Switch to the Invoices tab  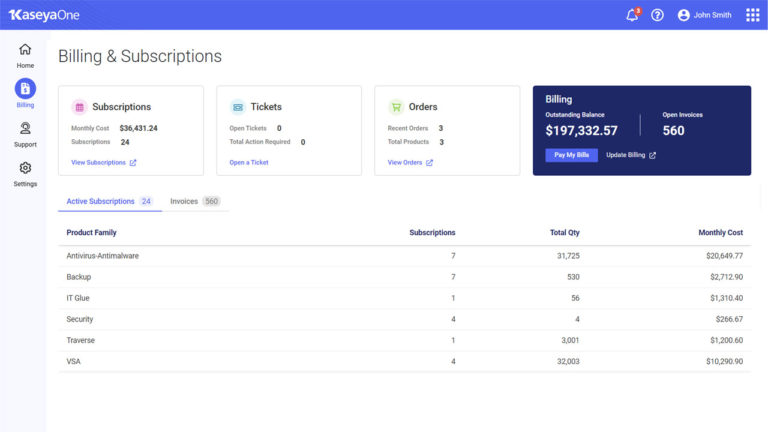pos(195,201)
